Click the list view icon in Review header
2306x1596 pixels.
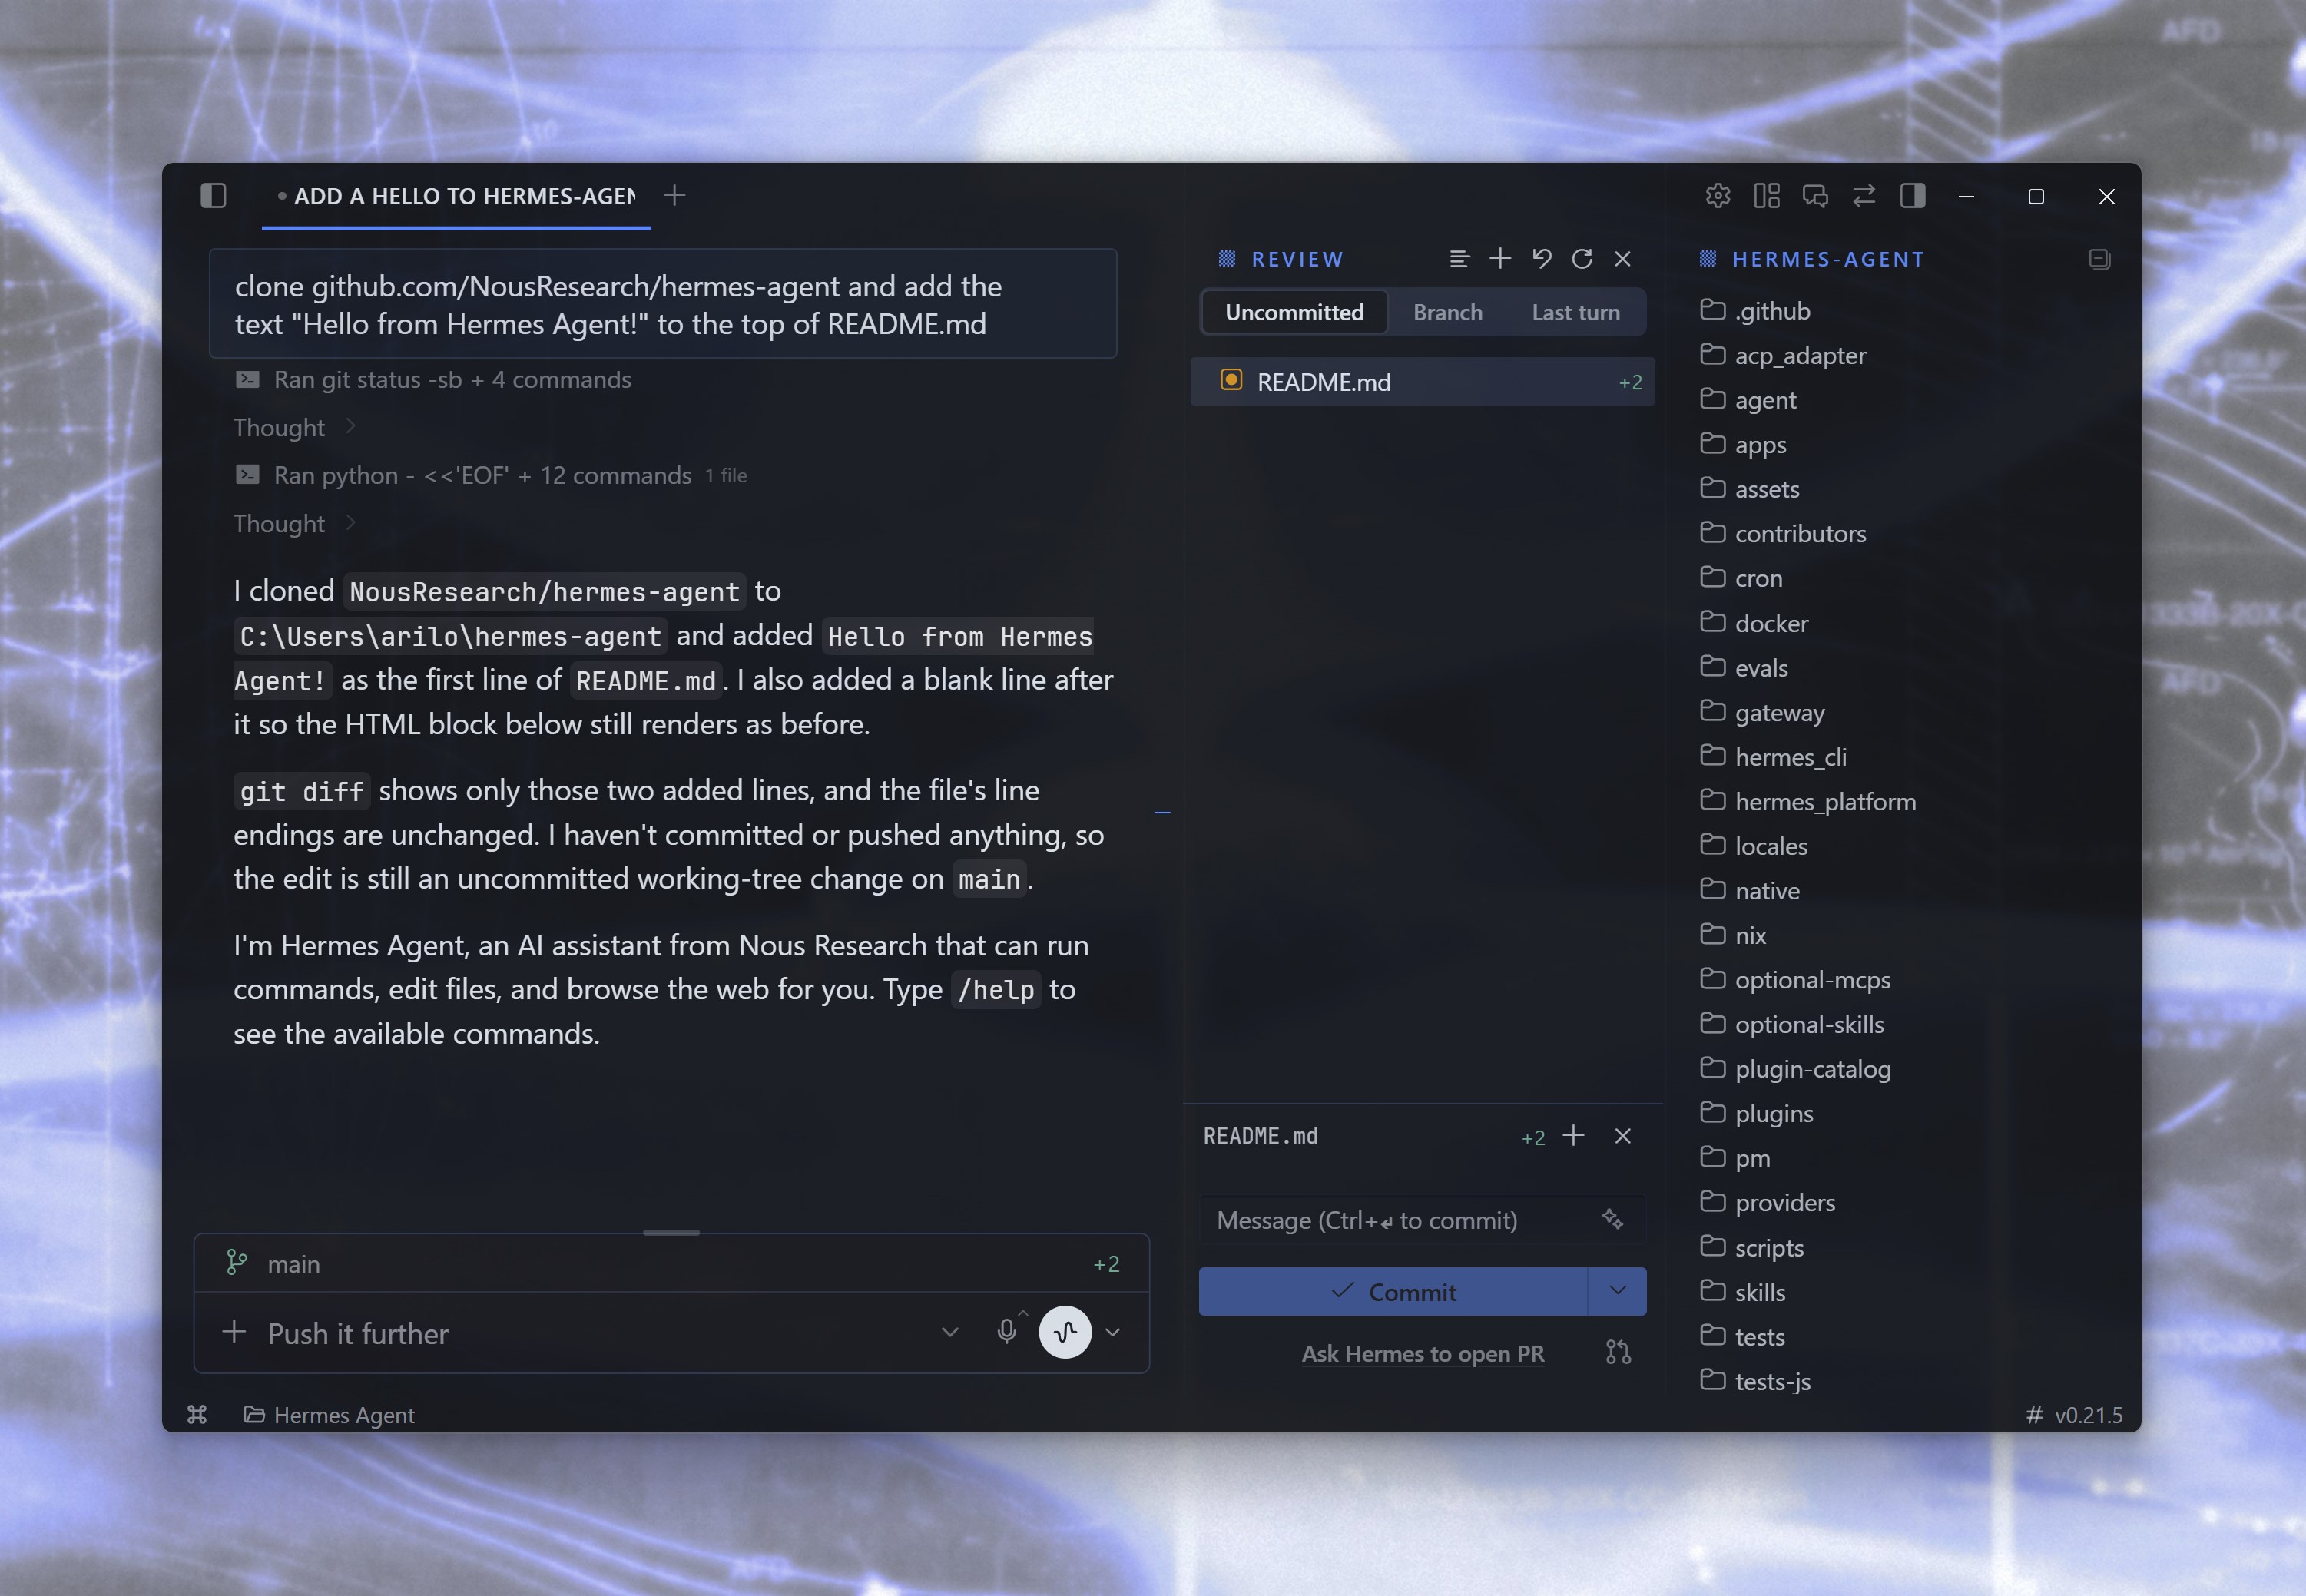(x=1459, y=259)
